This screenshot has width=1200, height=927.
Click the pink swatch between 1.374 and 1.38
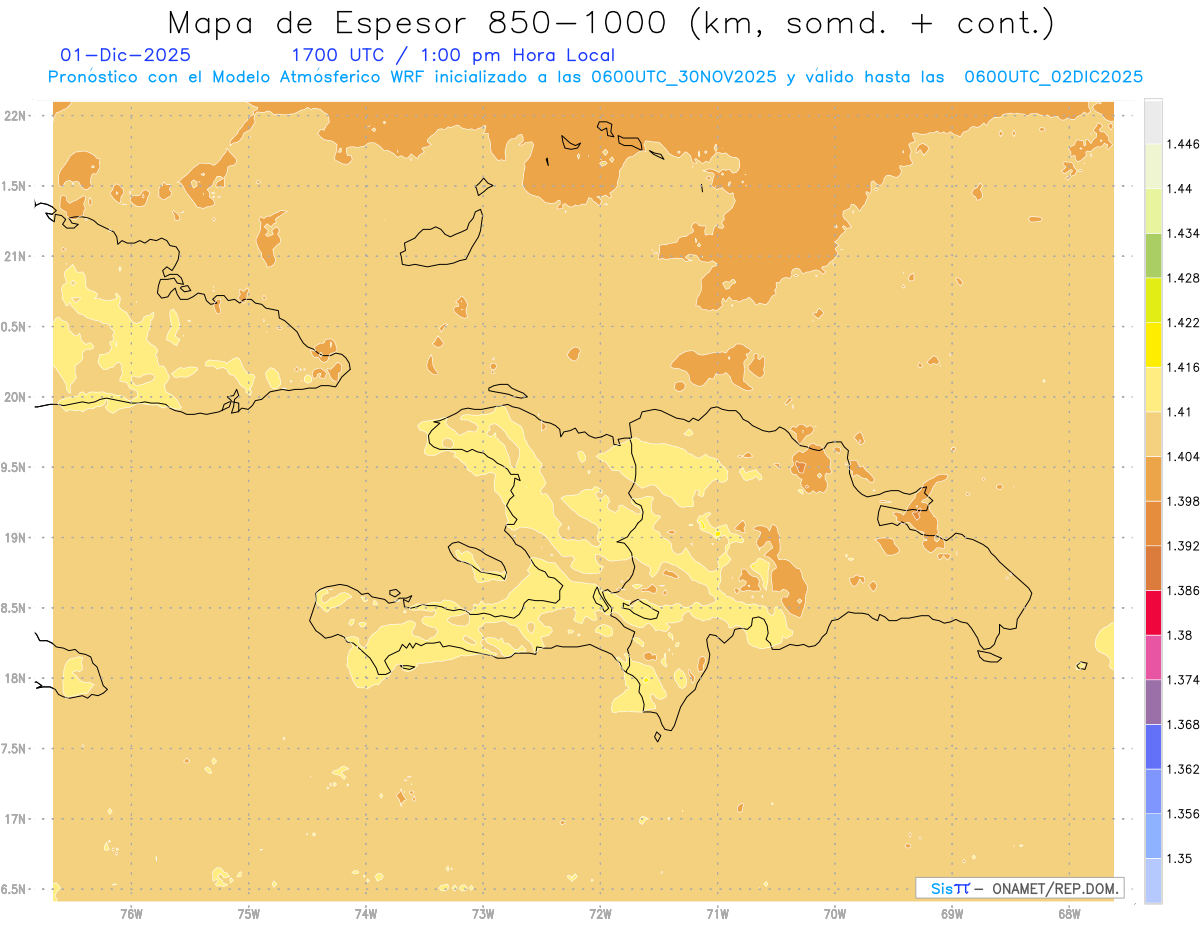pos(1153,657)
